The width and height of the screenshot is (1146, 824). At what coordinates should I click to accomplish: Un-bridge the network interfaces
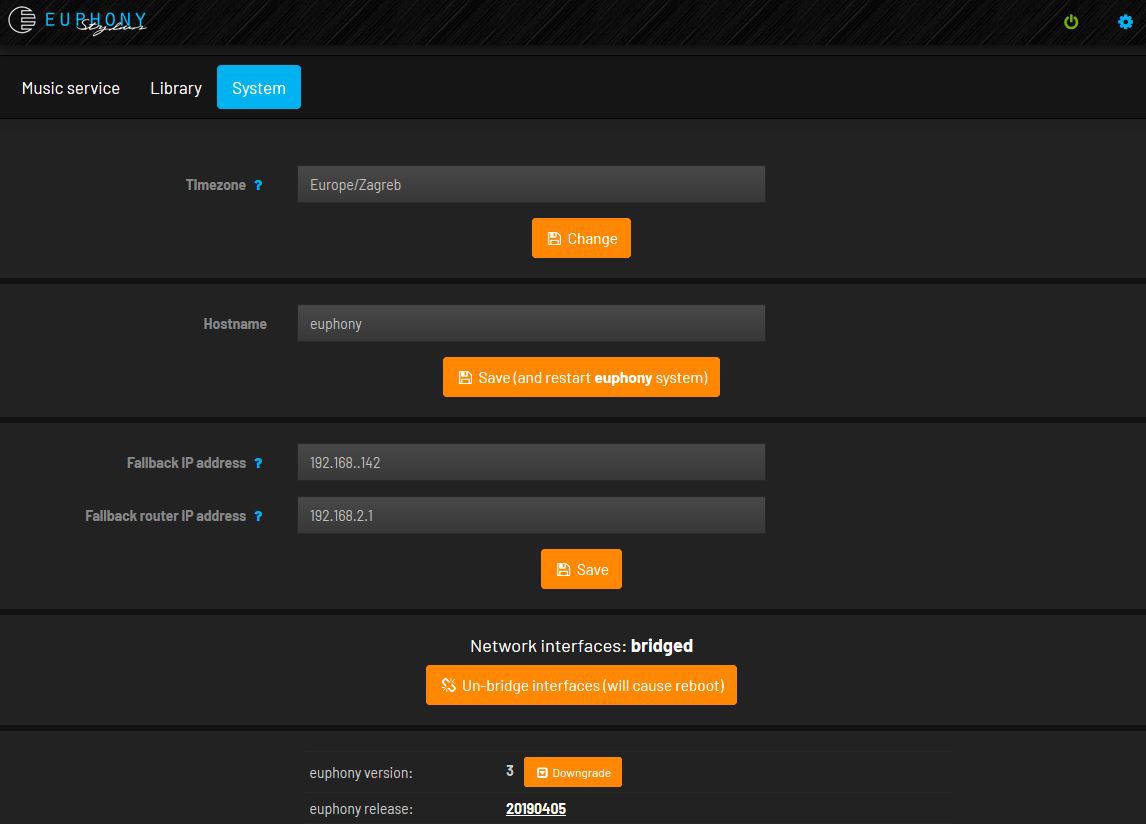[581, 685]
